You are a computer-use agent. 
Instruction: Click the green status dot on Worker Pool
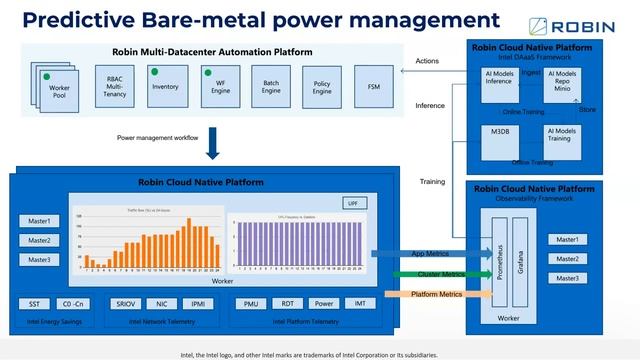pos(47,77)
